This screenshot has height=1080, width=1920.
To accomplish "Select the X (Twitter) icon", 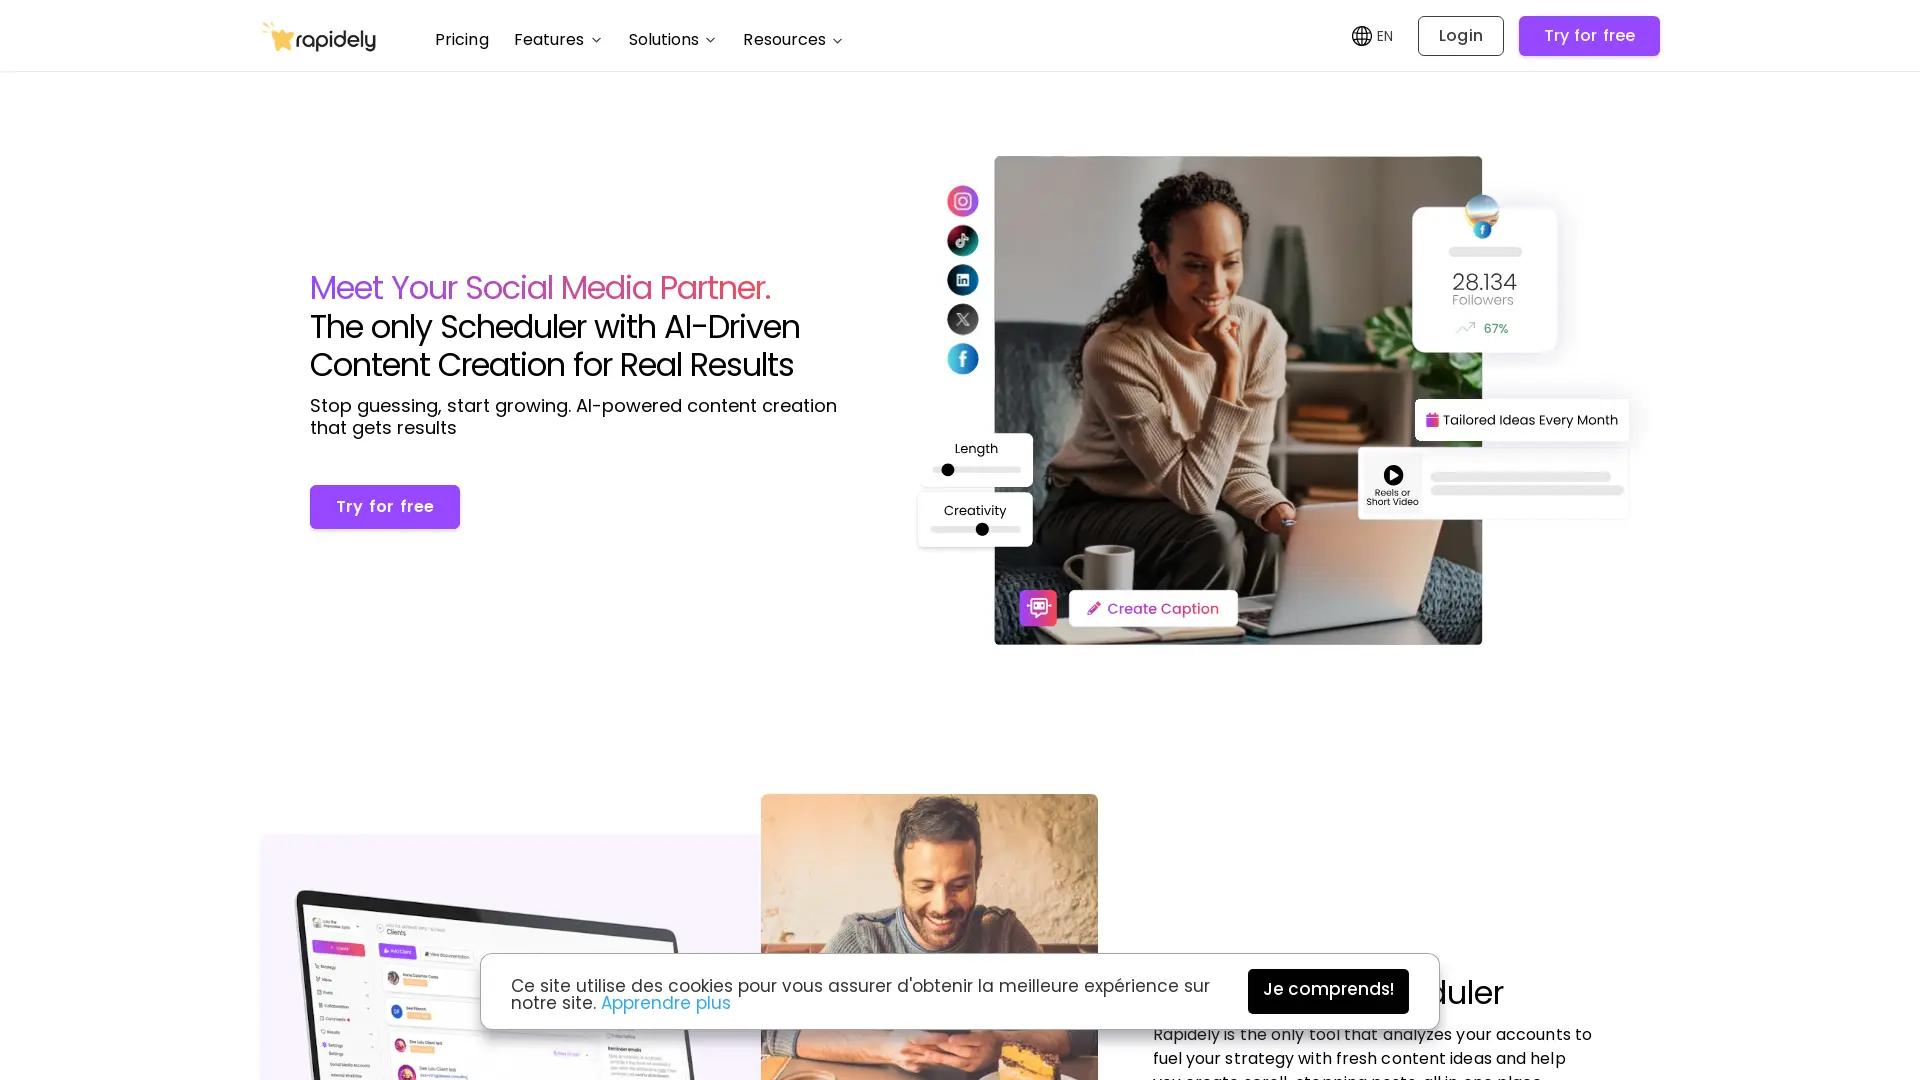I will pyautogui.click(x=962, y=319).
